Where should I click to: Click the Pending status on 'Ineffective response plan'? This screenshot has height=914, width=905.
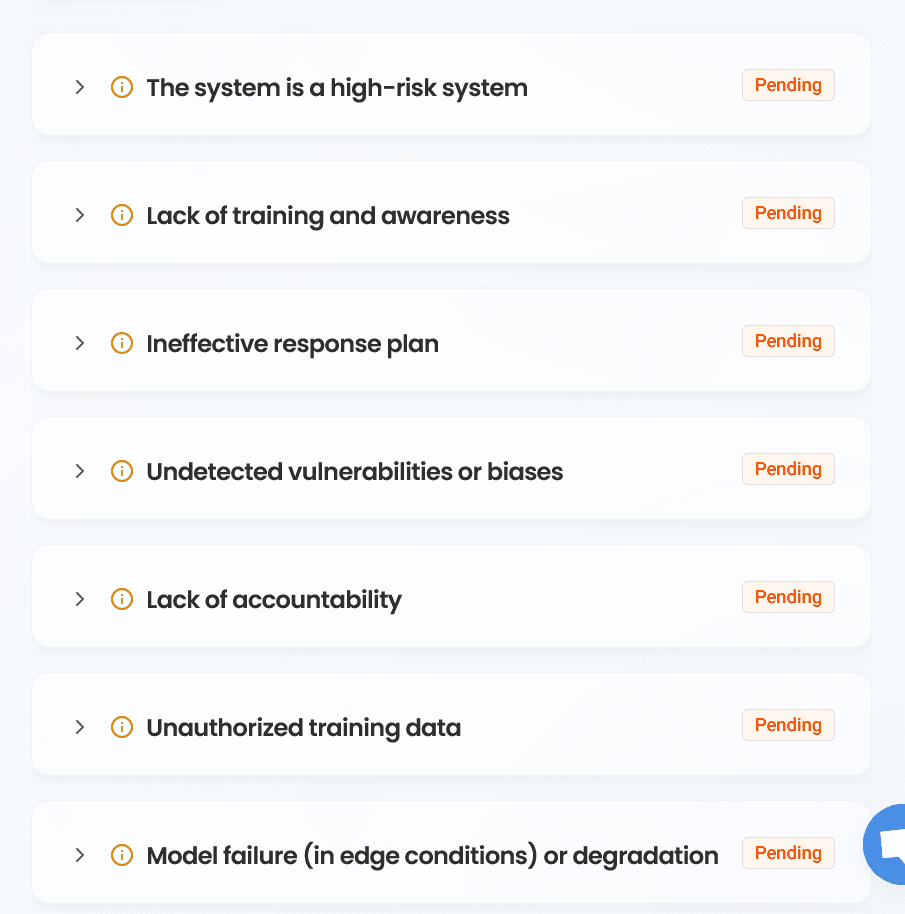click(x=788, y=341)
